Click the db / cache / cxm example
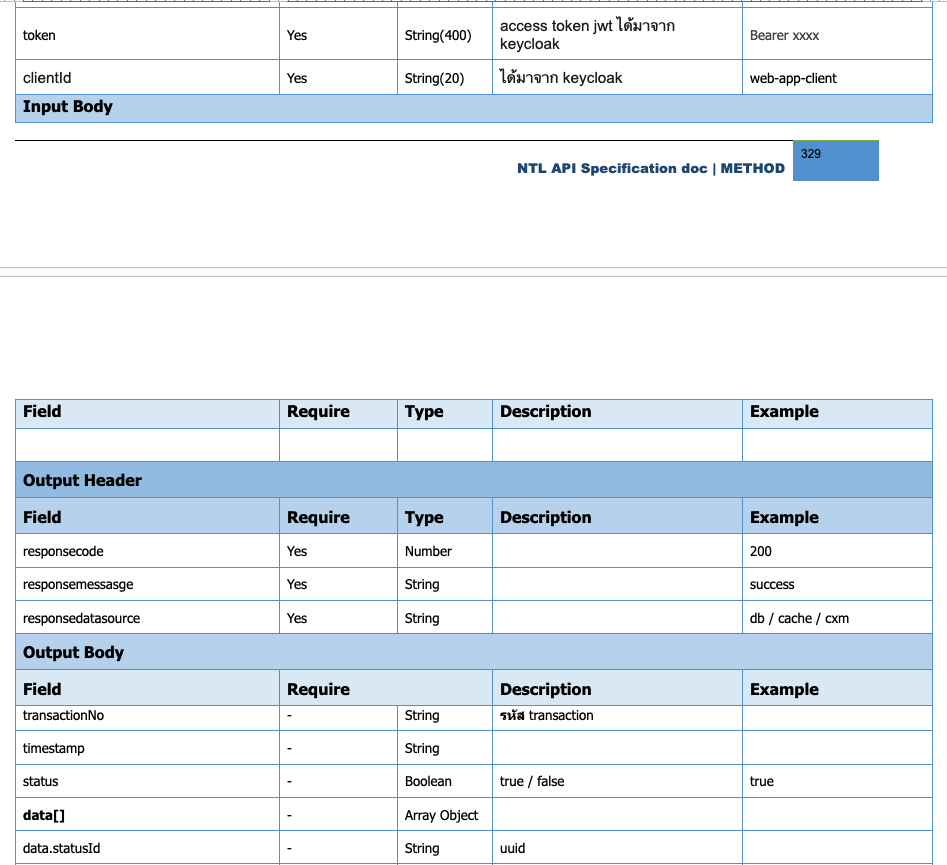This screenshot has height=865, width=947. [799, 618]
